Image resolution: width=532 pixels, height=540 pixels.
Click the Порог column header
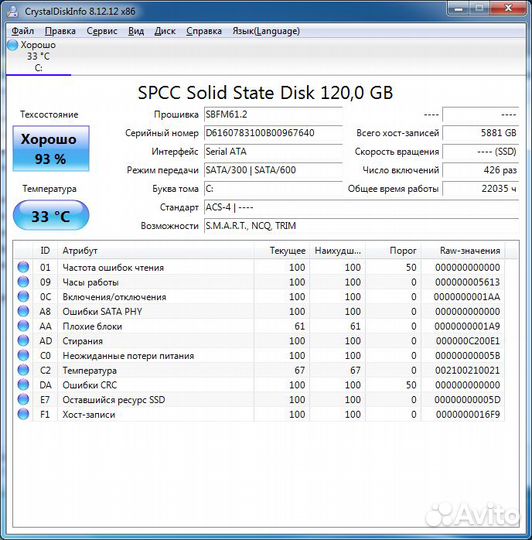(393, 251)
